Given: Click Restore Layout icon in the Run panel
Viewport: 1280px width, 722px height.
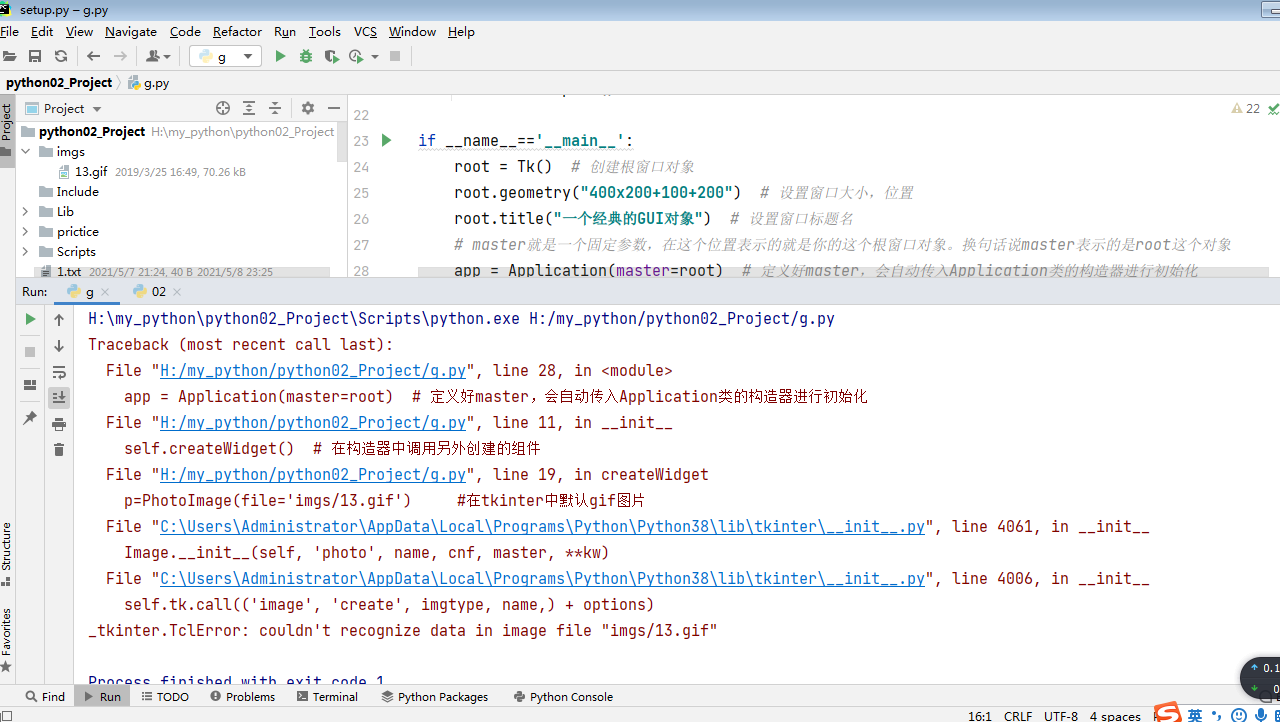Looking at the screenshot, I should tap(30, 385).
